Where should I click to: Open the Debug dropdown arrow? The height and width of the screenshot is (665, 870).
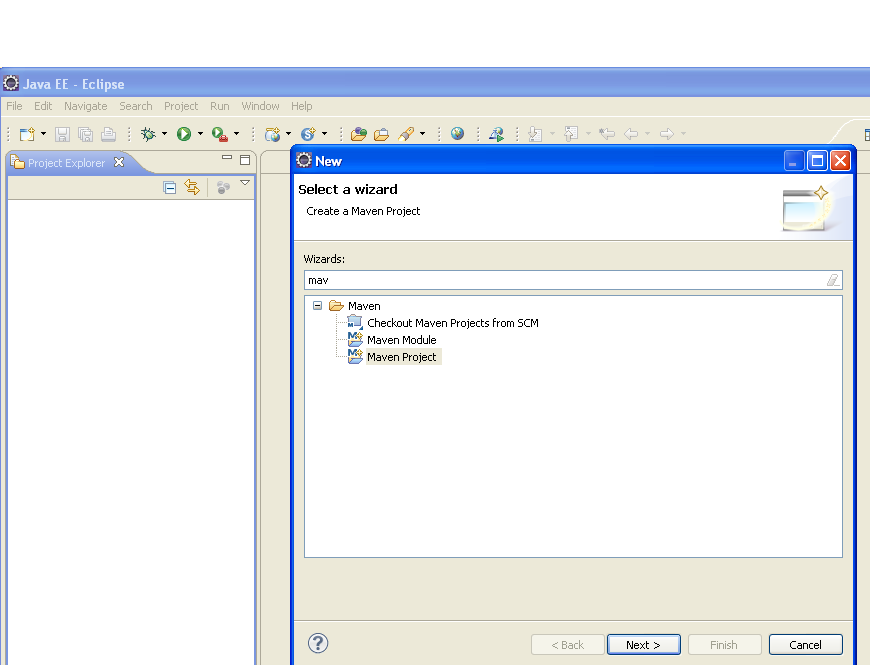pyautogui.click(x=164, y=134)
